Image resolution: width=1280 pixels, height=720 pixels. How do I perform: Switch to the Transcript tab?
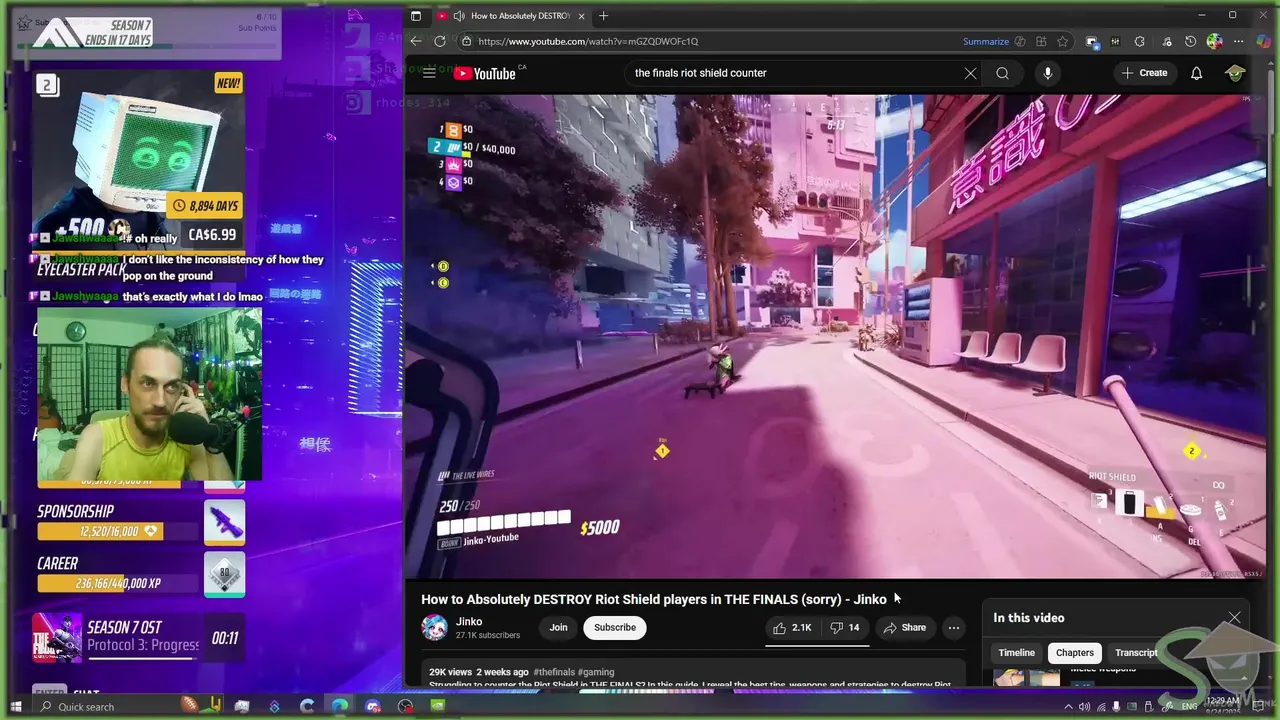[x=1136, y=653]
